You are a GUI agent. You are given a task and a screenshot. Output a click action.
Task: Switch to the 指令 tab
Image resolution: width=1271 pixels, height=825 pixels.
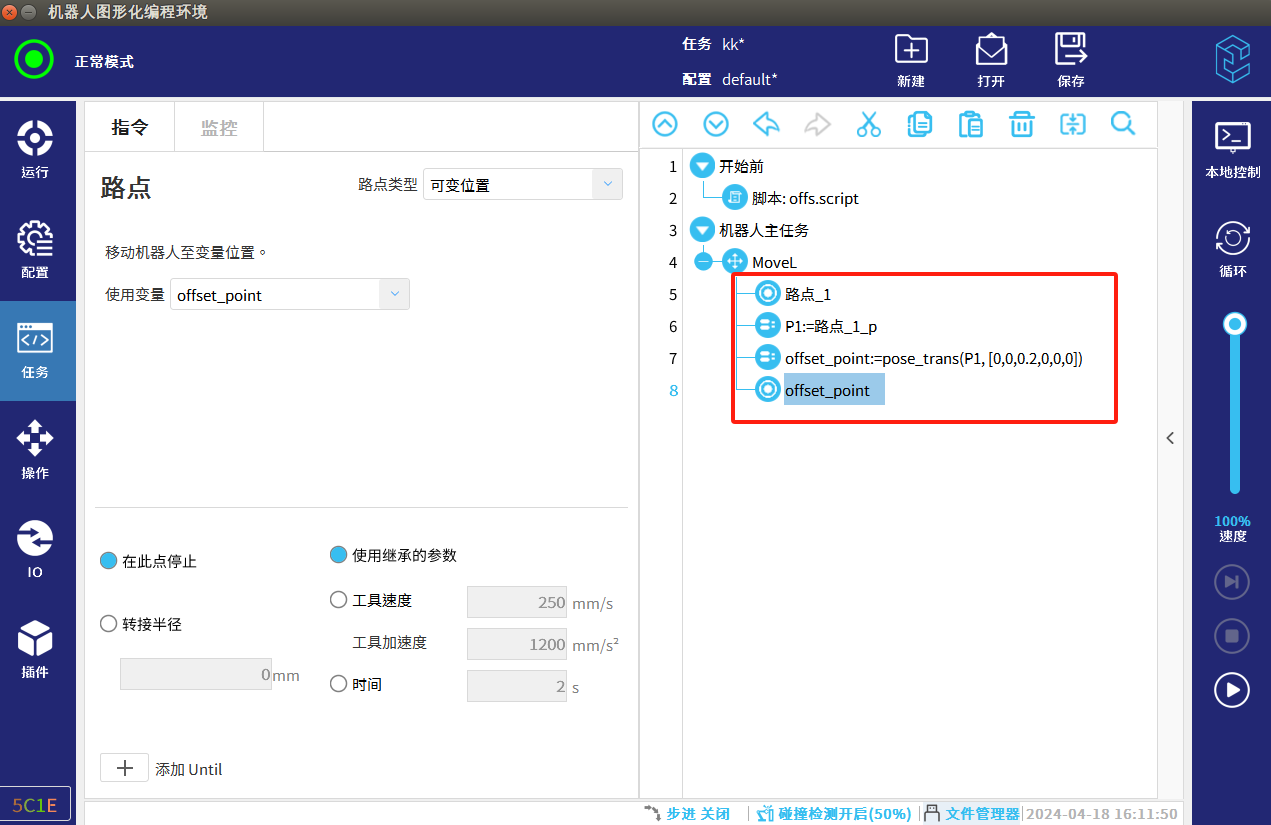click(129, 127)
